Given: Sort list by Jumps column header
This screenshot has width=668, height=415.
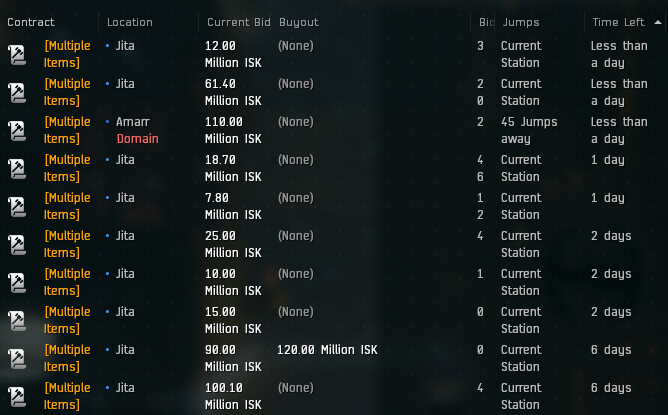Looking at the screenshot, I should click(521, 23).
